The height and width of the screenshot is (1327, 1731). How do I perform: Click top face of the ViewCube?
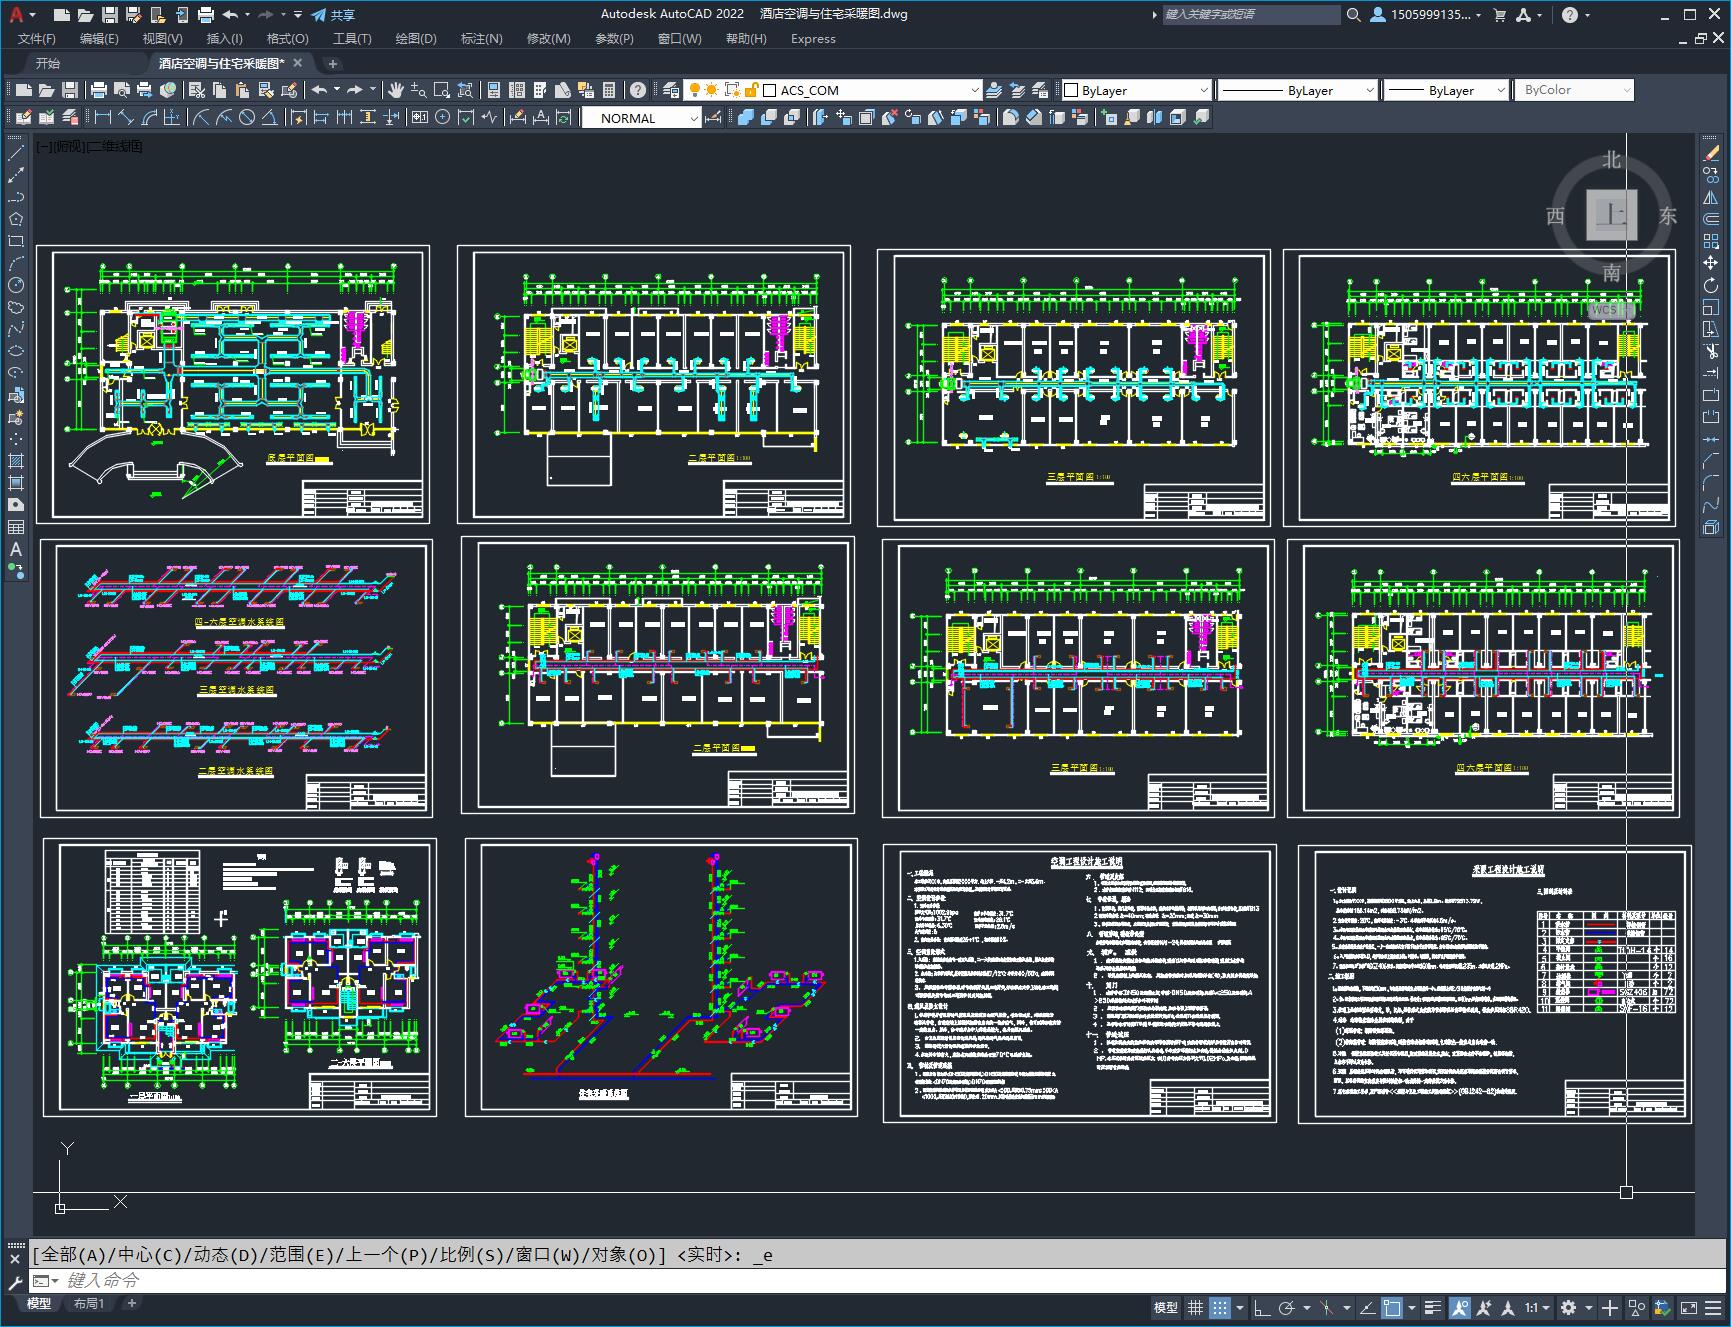pyautogui.click(x=1611, y=215)
